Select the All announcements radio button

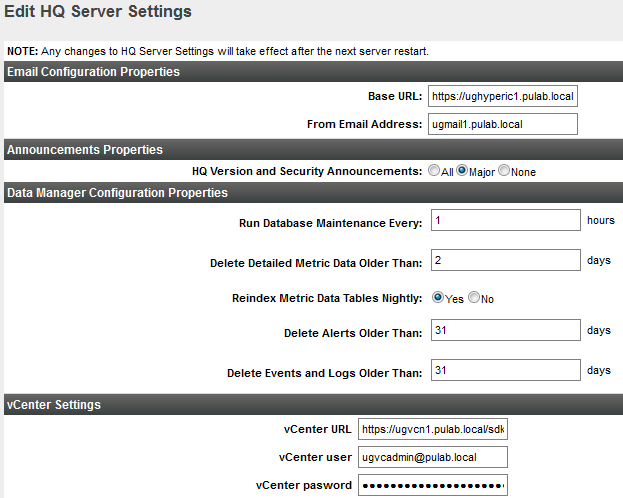(x=434, y=171)
